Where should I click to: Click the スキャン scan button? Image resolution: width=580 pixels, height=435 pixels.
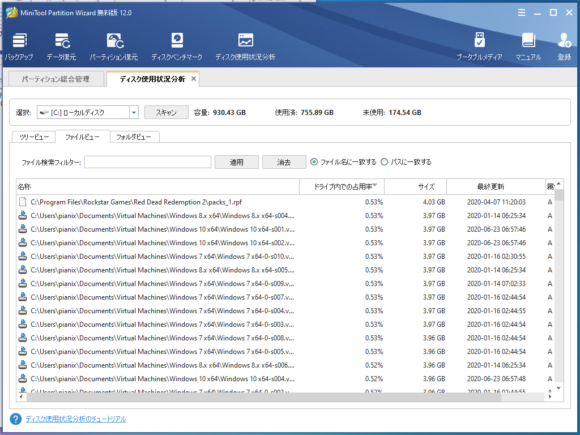[x=166, y=112]
